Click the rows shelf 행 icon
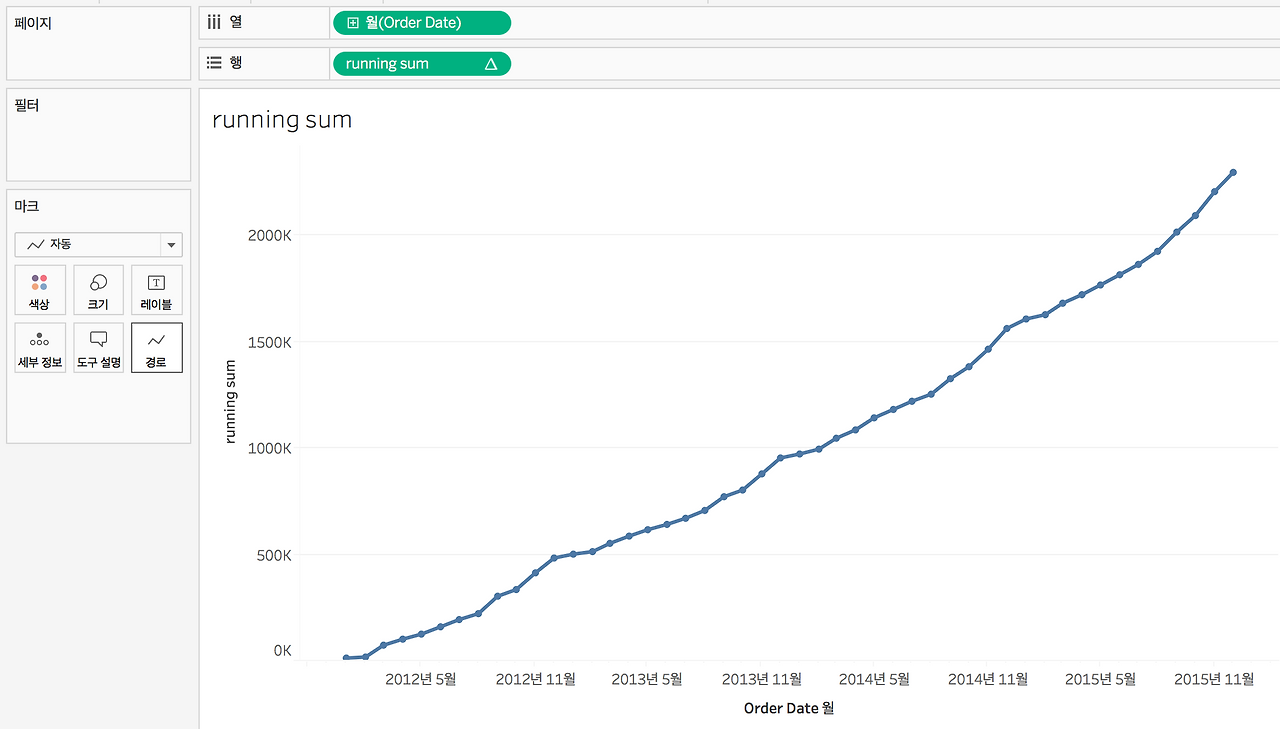This screenshot has height=729, width=1280. tap(214, 63)
